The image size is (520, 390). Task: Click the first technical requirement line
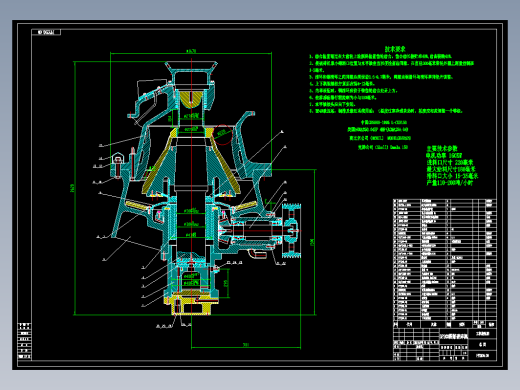point(380,57)
